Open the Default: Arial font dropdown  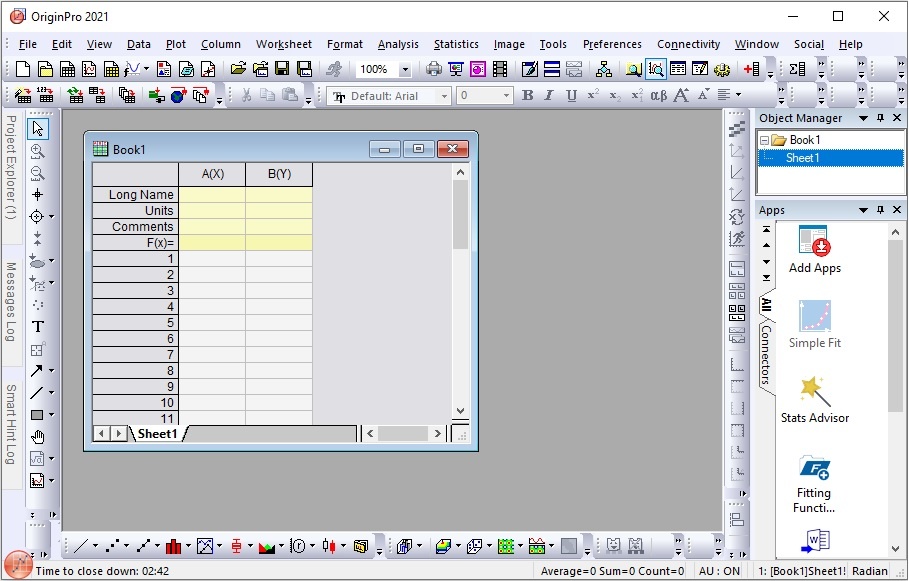click(x=444, y=96)
